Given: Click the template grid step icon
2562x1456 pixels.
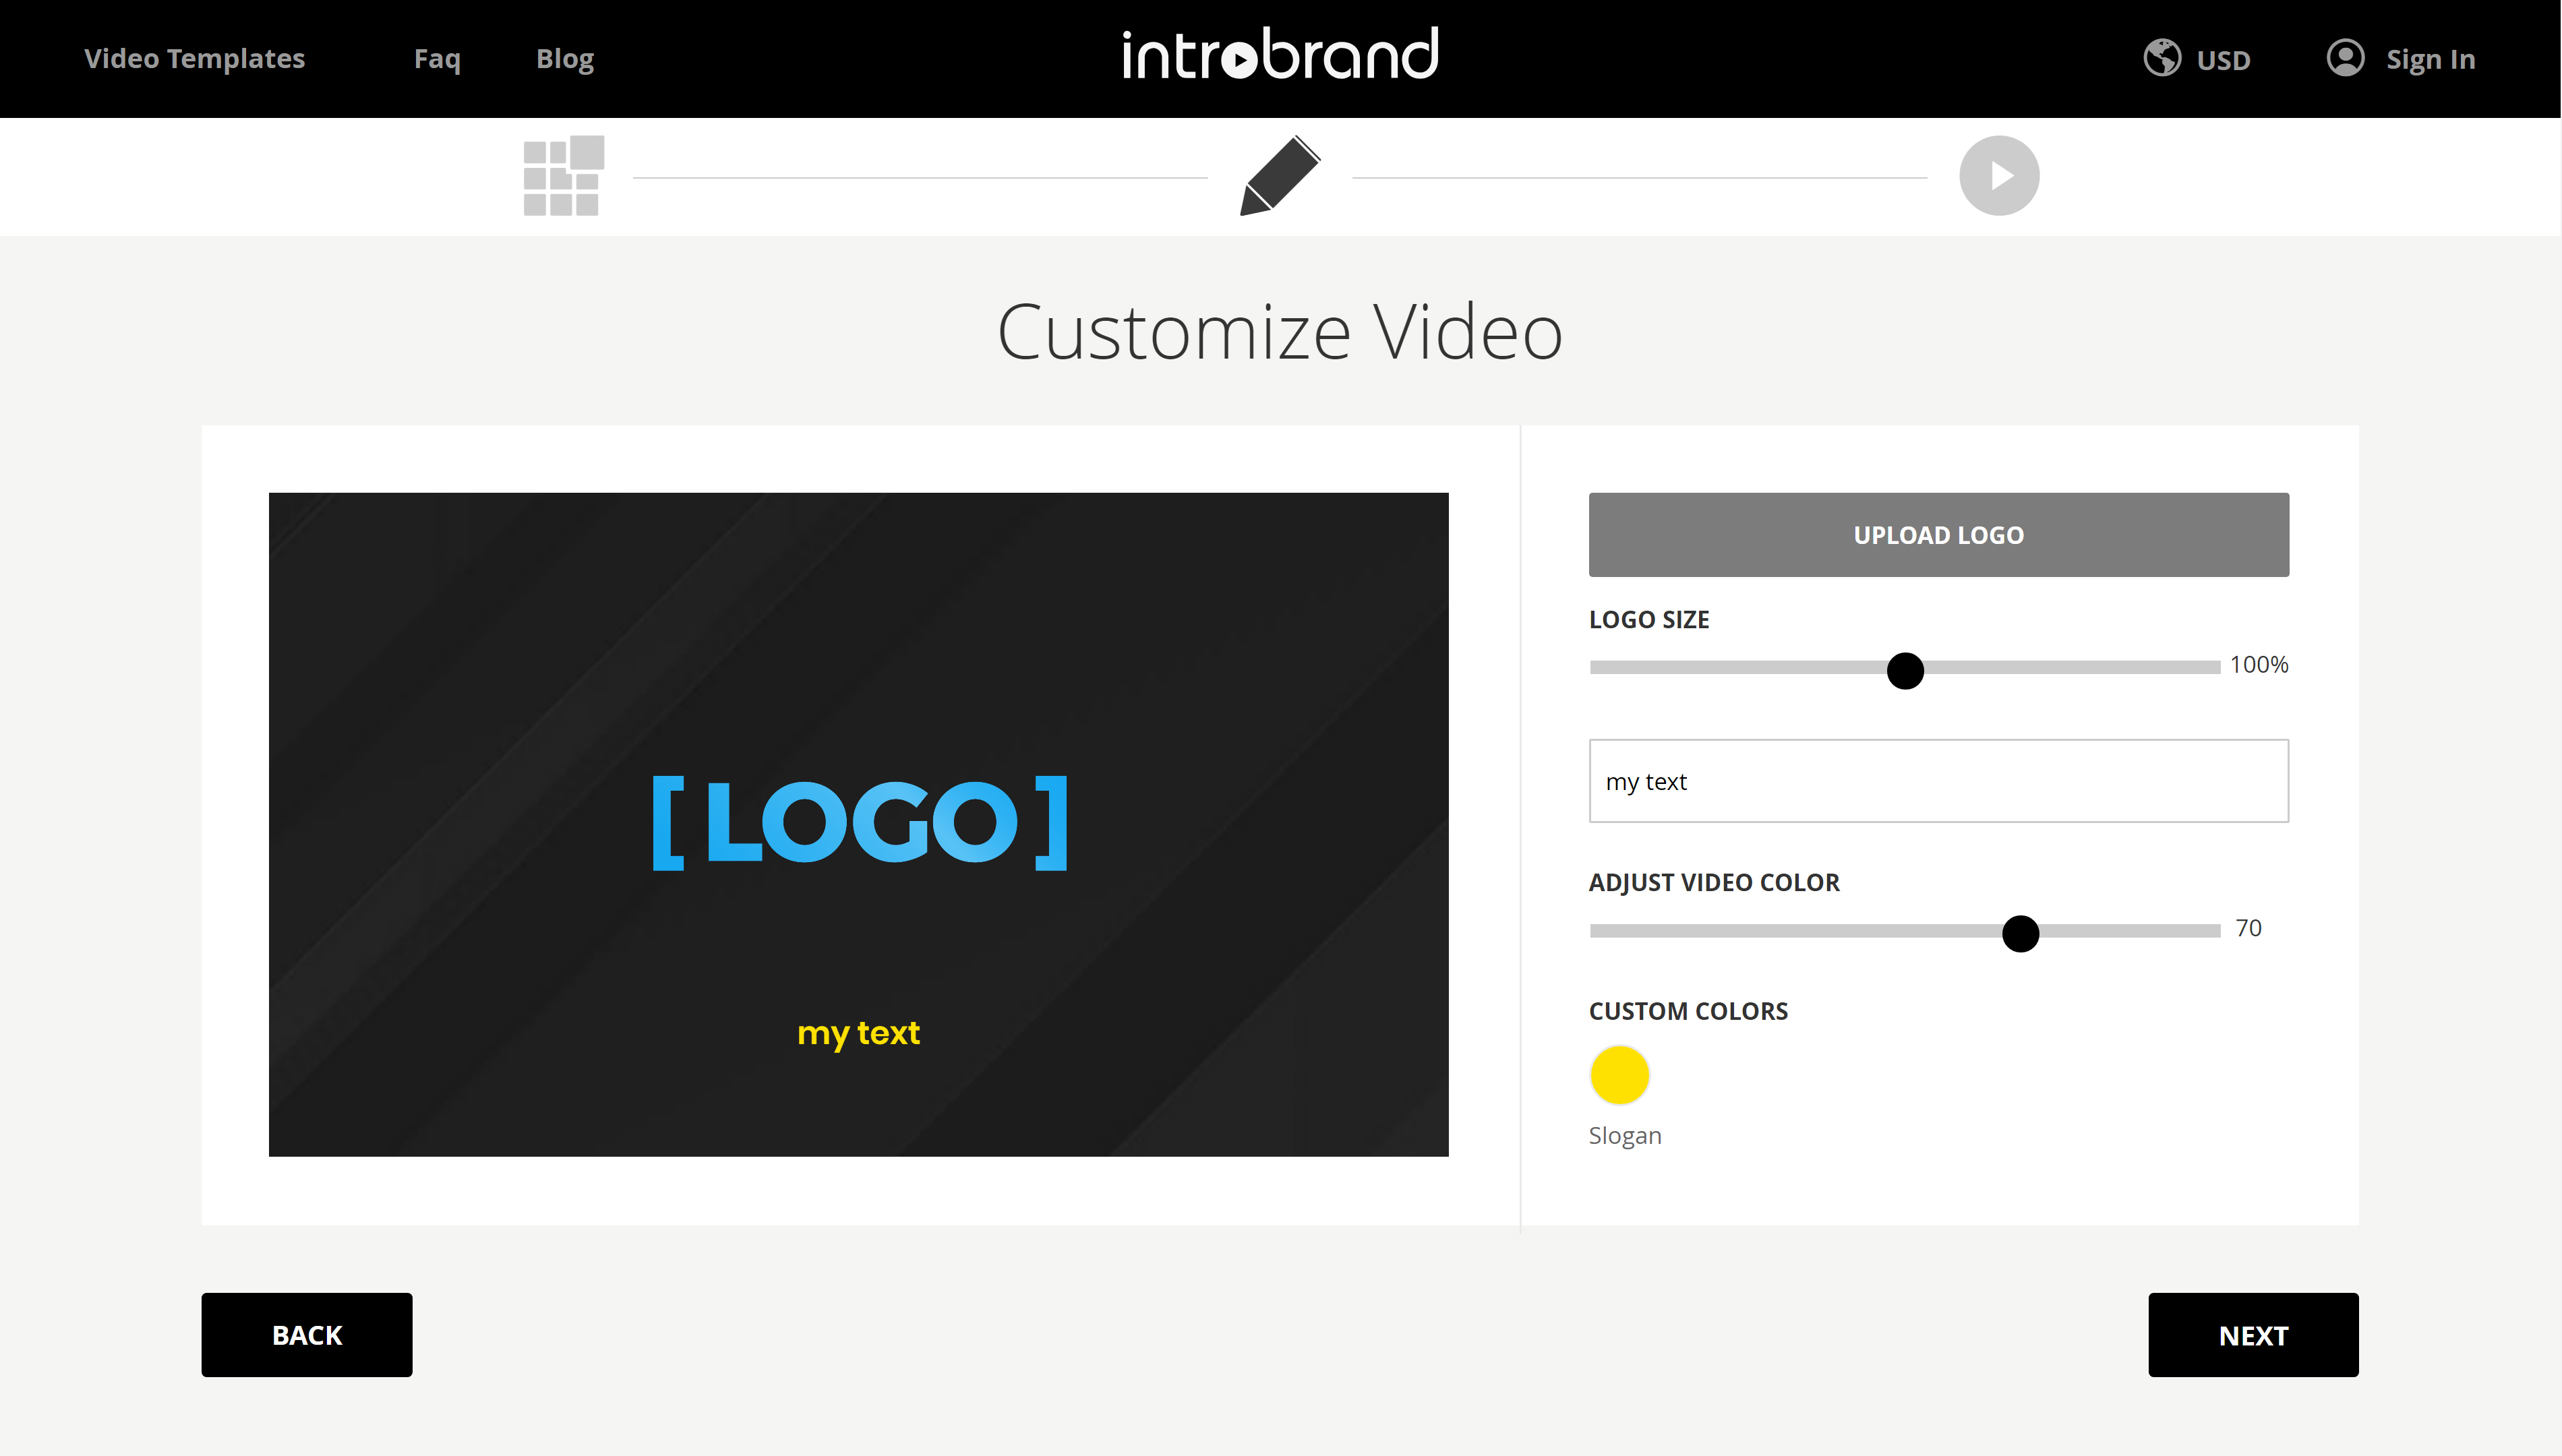Looking at the screenshot, I should pyautogui.click(x=563, y=176).
